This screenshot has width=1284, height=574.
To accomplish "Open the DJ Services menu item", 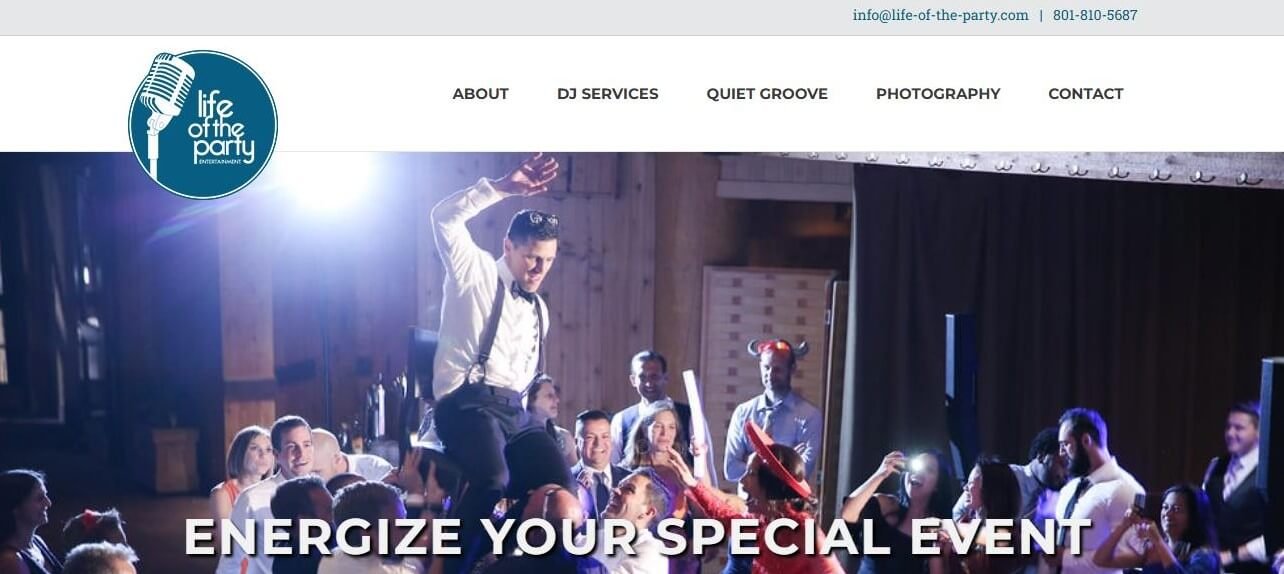I will (607, 94).
